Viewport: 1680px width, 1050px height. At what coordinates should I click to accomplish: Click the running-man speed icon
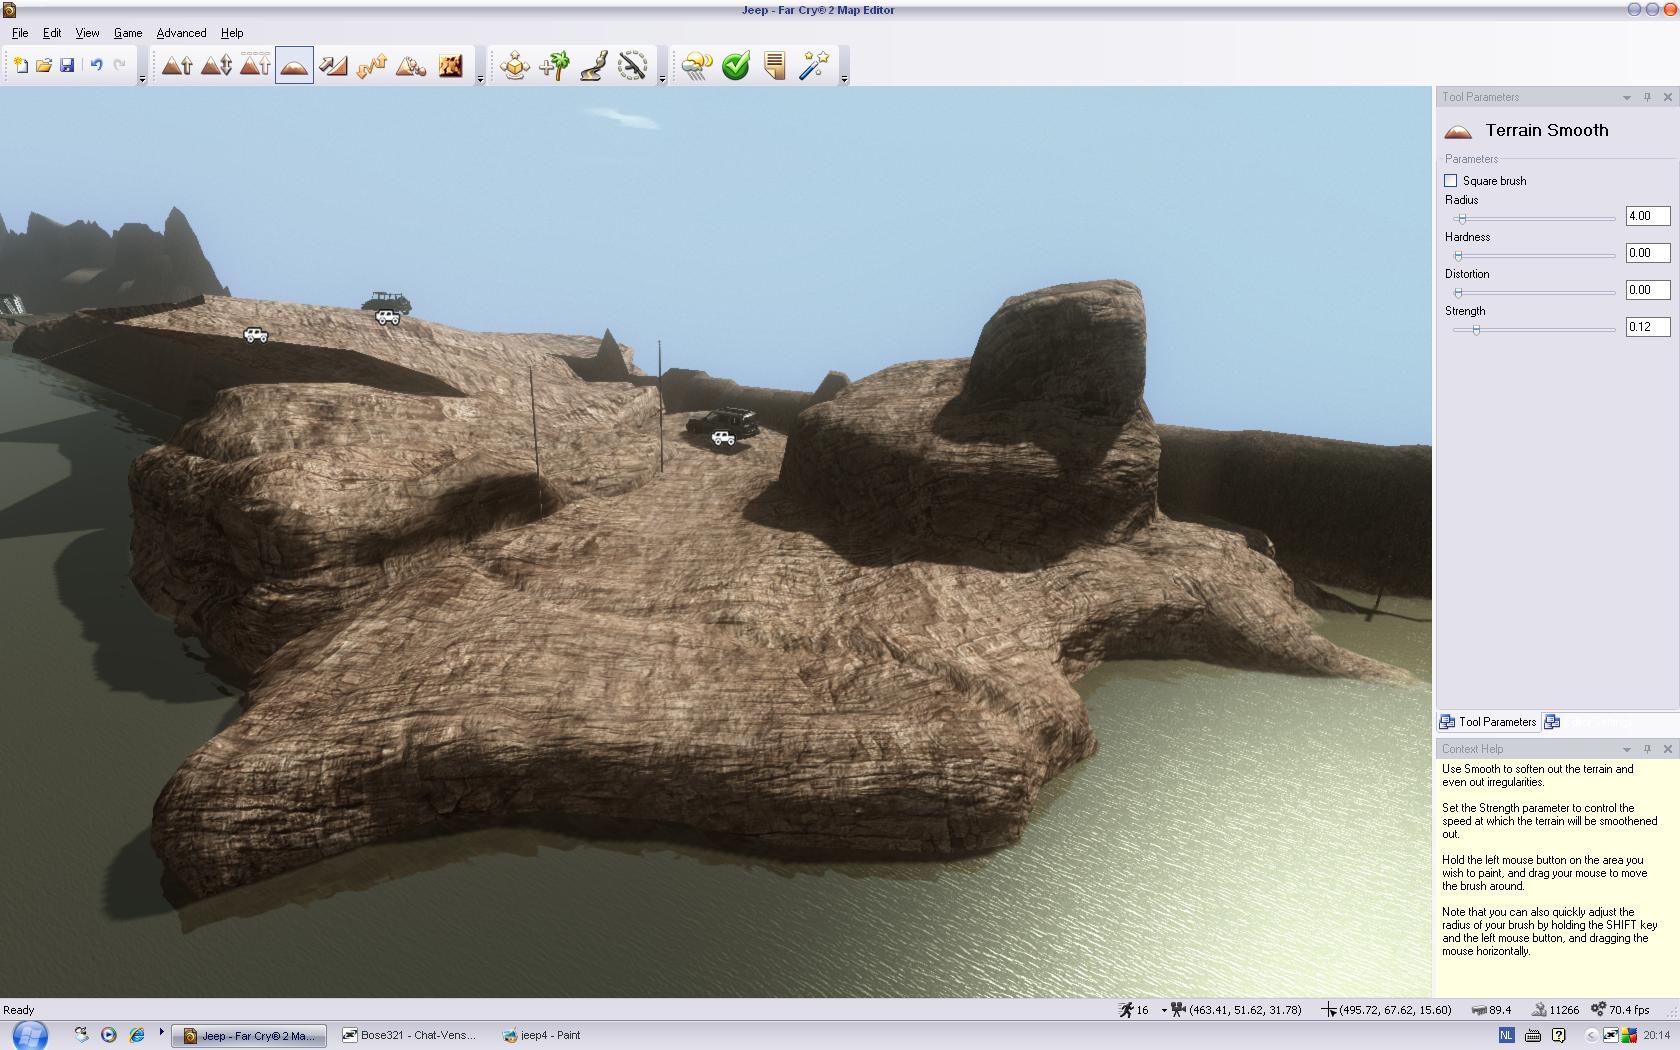coord(1126,1010)
